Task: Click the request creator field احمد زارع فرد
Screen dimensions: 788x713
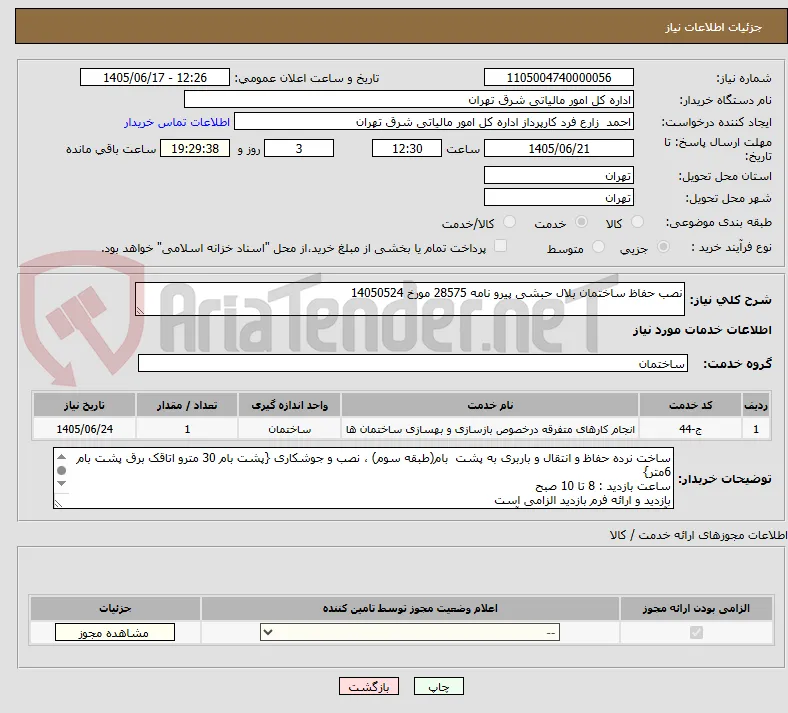Action: tap(434, 122)
